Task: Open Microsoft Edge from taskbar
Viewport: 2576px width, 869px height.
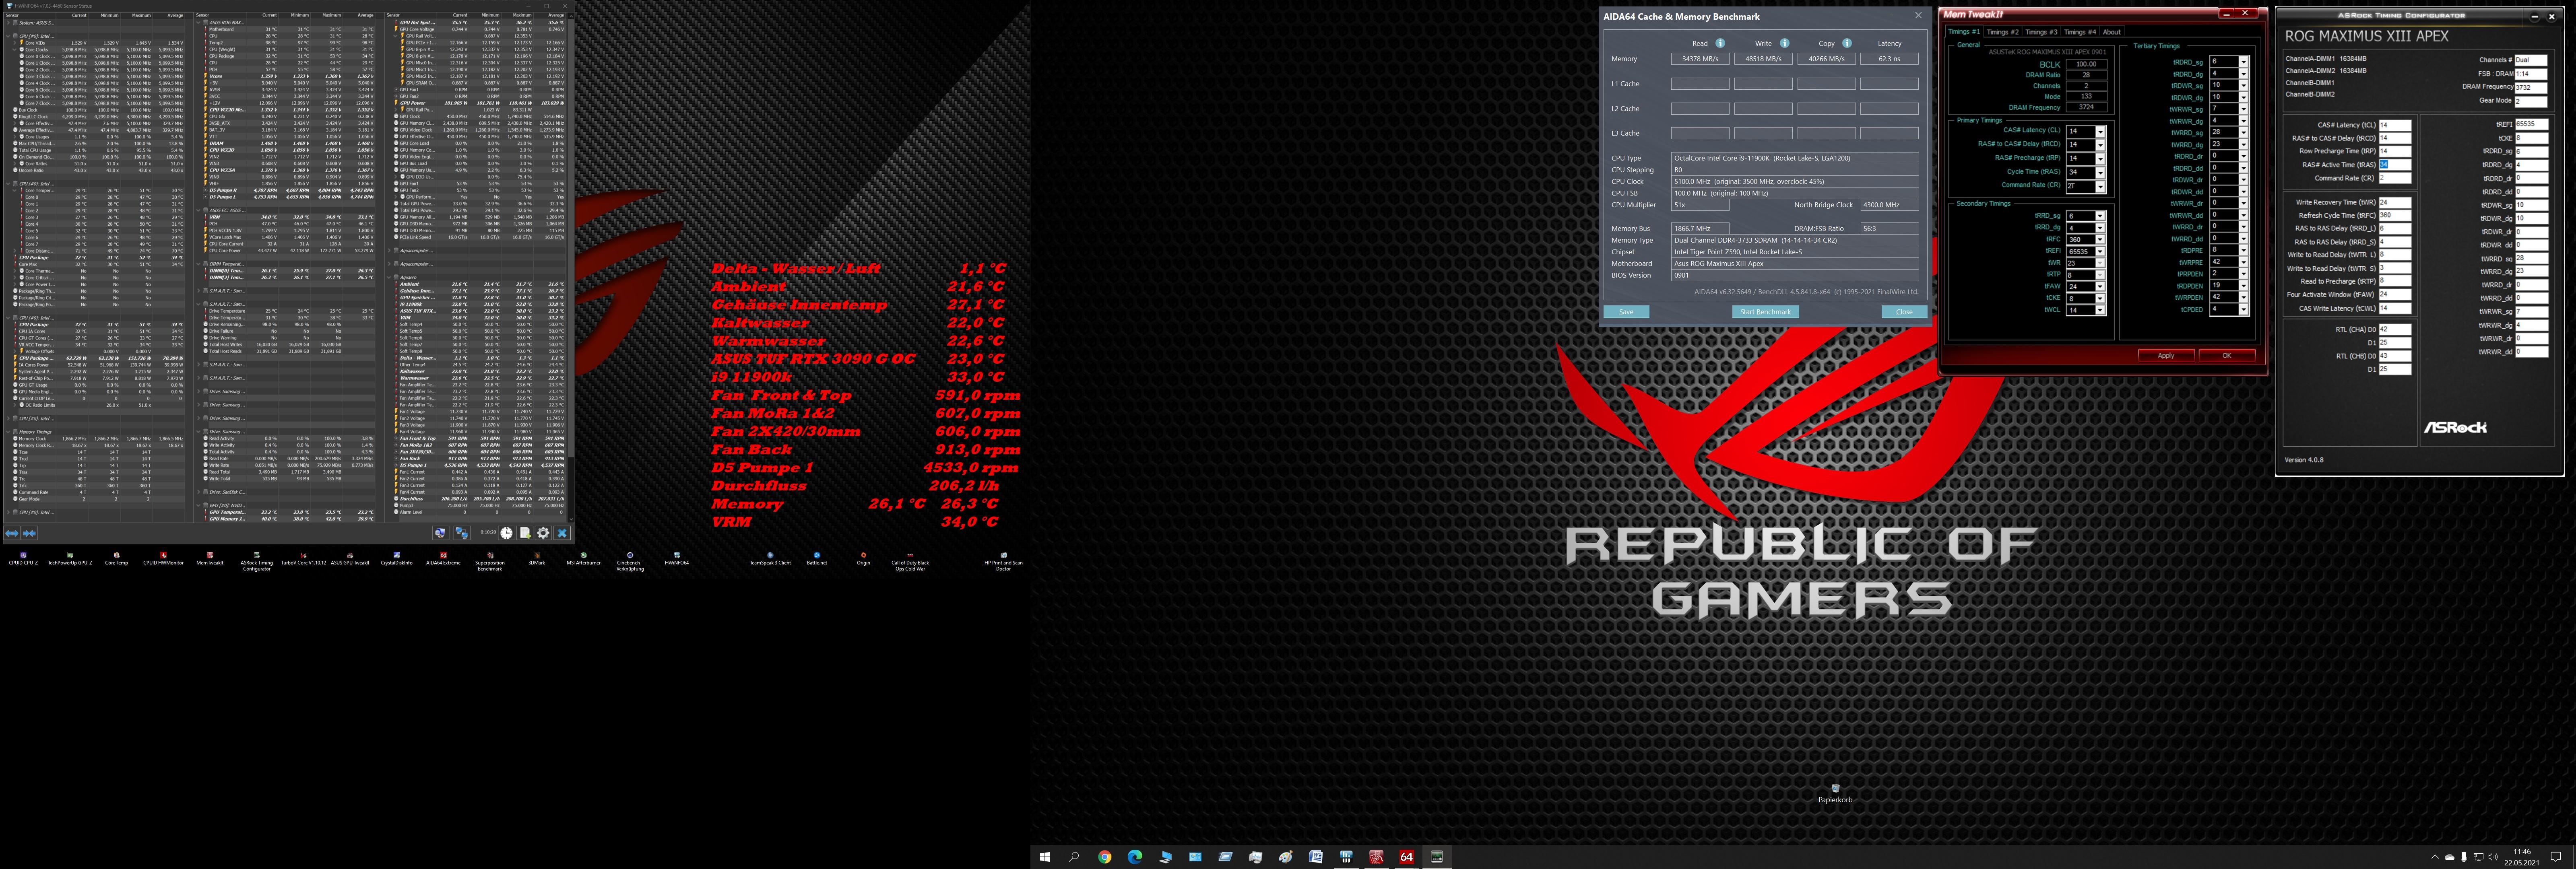Action: (1135, 857)
